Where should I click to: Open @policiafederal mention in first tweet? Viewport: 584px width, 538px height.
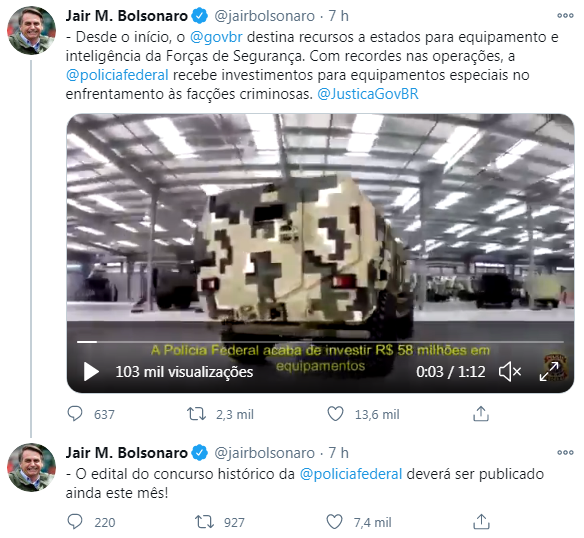[117, 75]
